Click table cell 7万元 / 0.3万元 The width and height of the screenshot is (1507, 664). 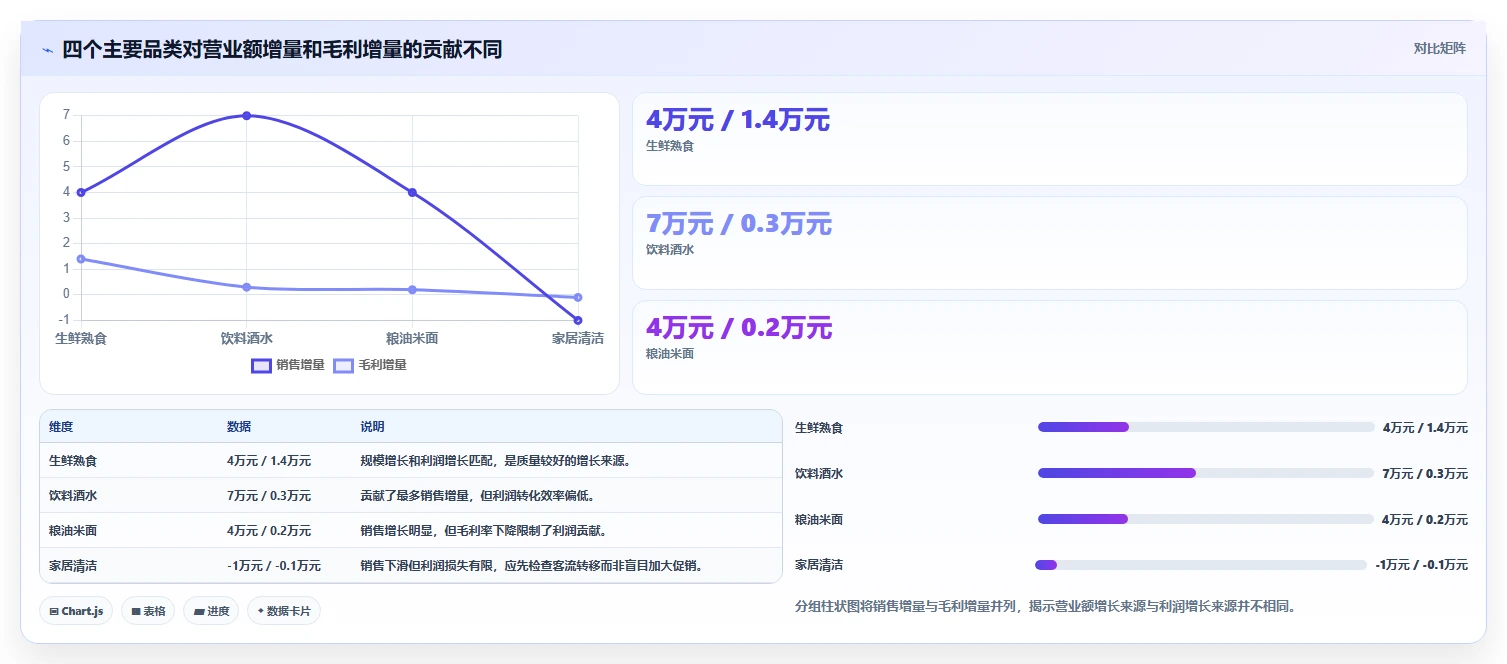(x=269, y=496)
